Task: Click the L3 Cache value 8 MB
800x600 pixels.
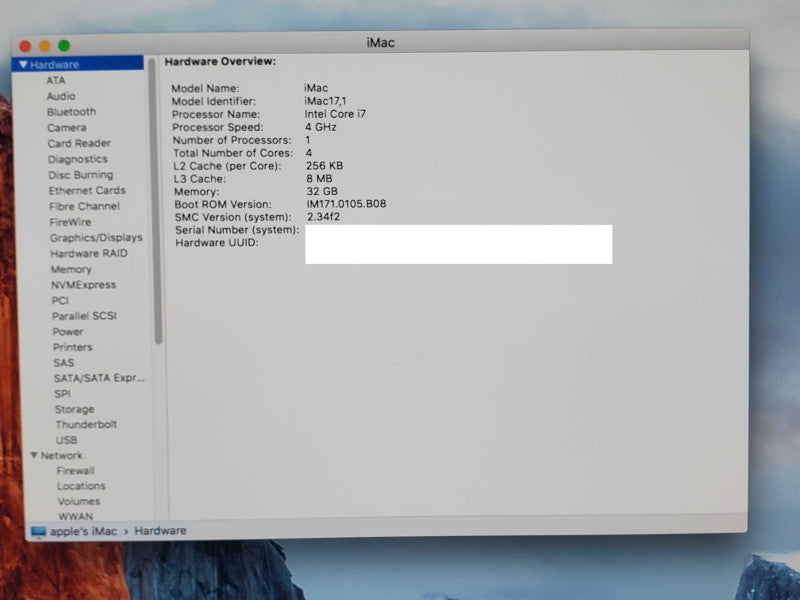Action: click(319, 179)
